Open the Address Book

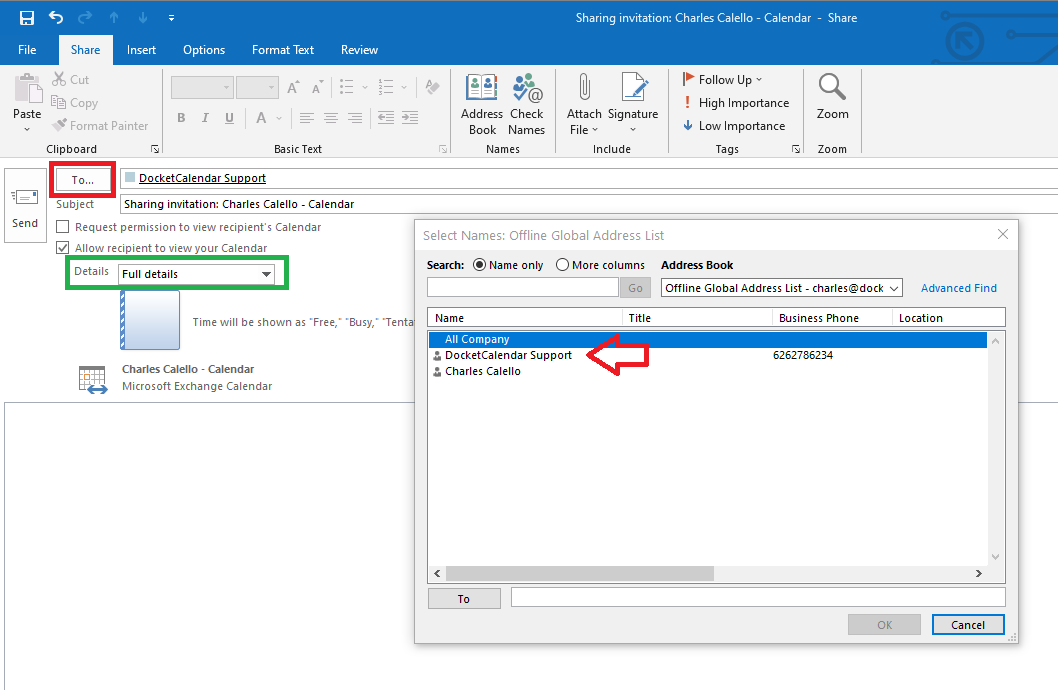pyautogui.click(x=482, y=105)
